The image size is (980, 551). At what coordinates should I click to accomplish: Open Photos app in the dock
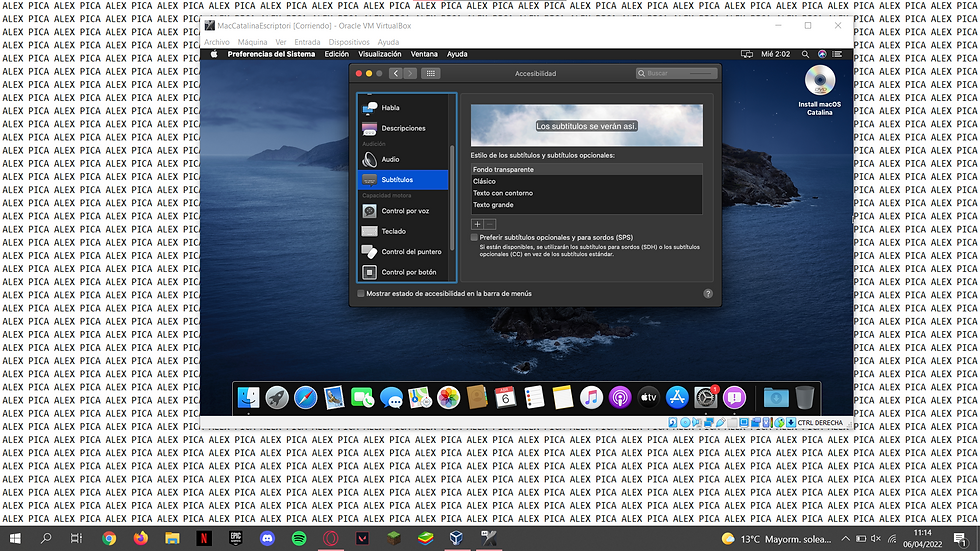pyautogui.click(x=448, y=397)
